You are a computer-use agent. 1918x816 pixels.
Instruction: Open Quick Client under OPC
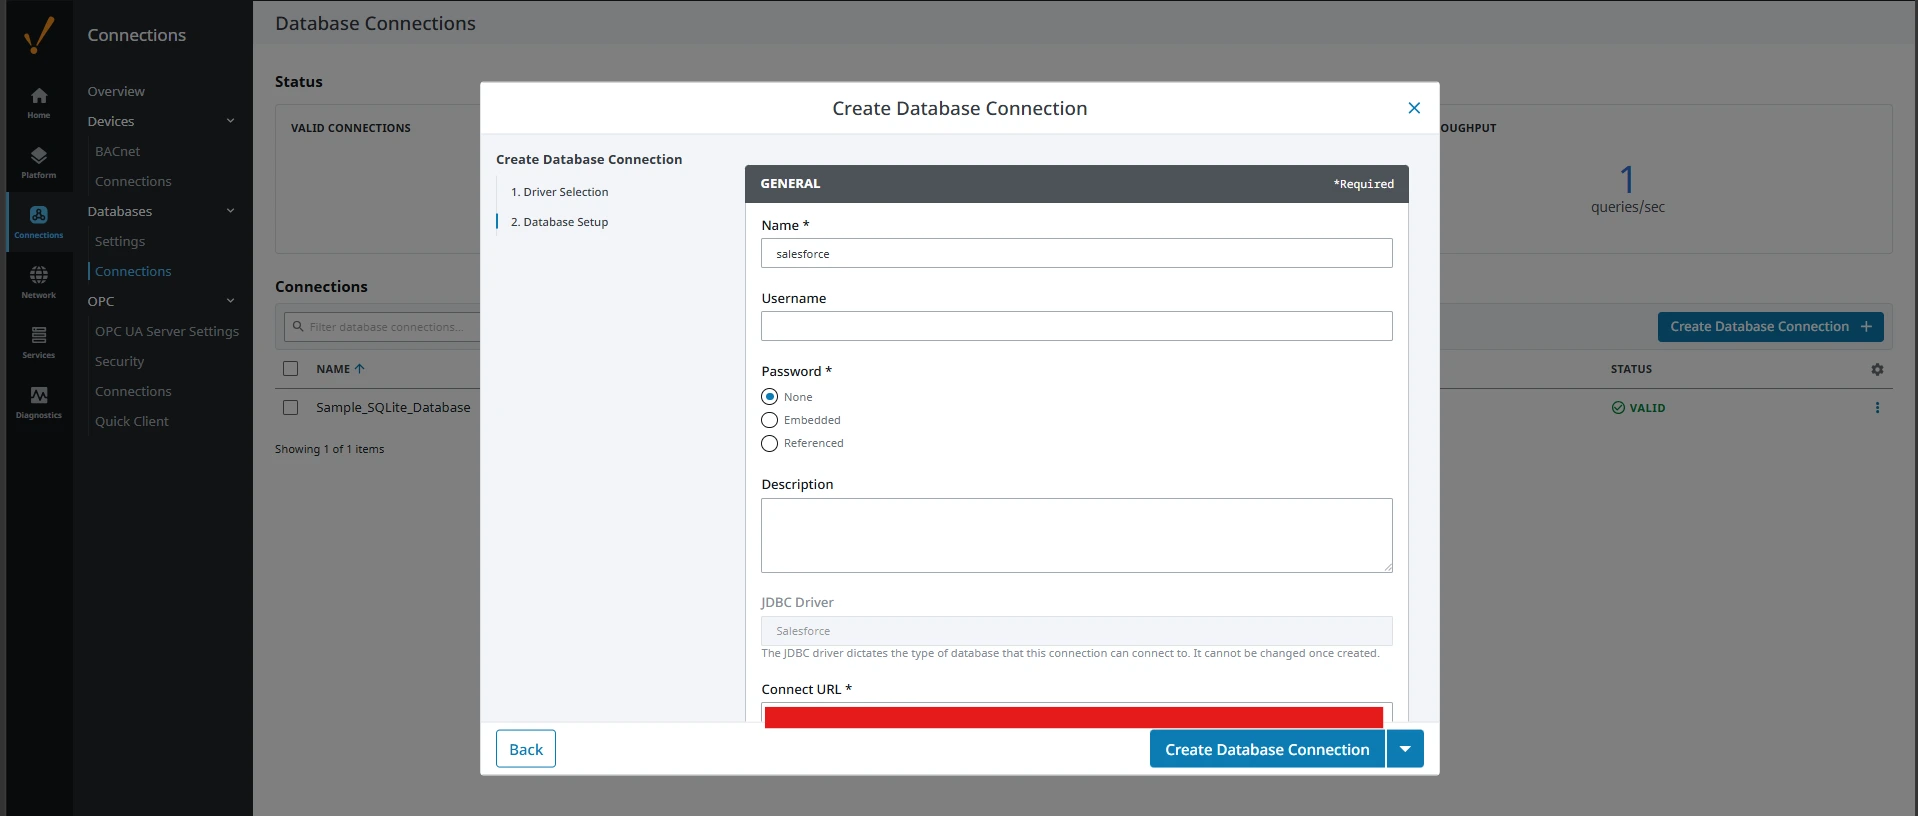[x=131, y=421]
